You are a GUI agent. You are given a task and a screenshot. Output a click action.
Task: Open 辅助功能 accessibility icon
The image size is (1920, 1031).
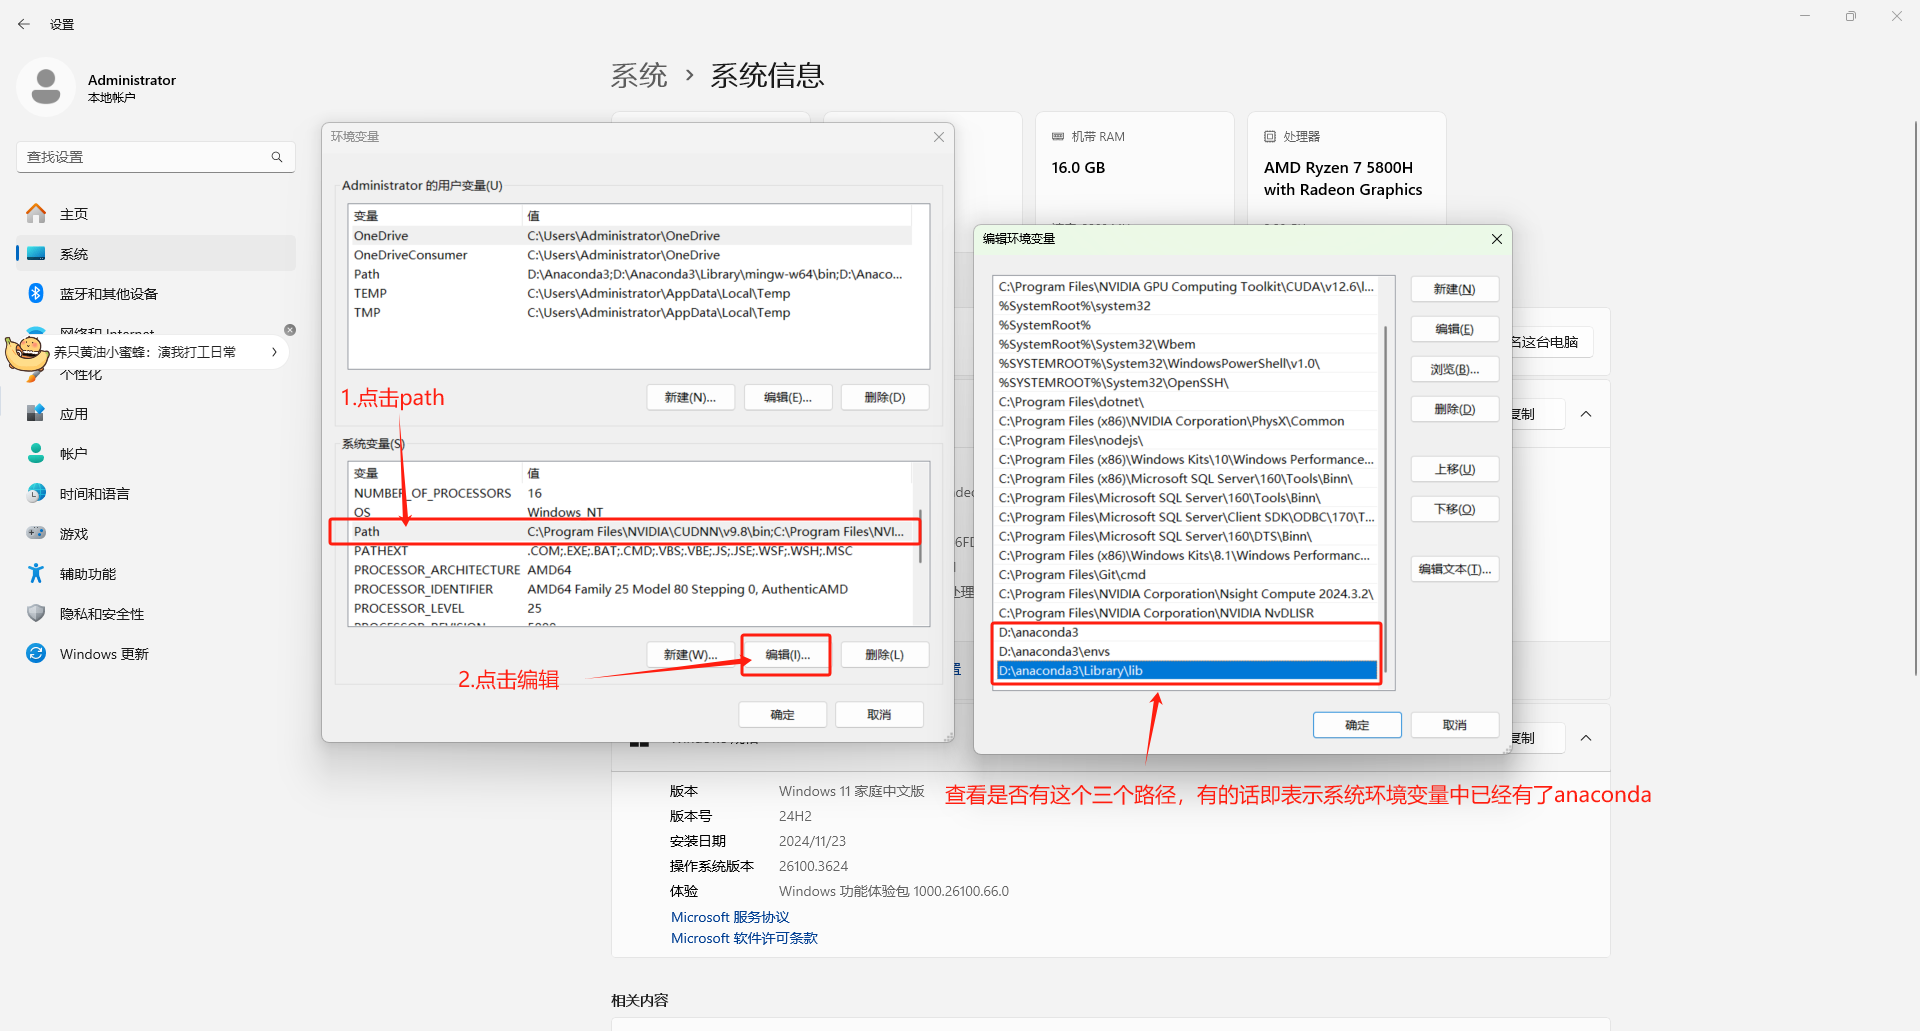tap(36, 573)
